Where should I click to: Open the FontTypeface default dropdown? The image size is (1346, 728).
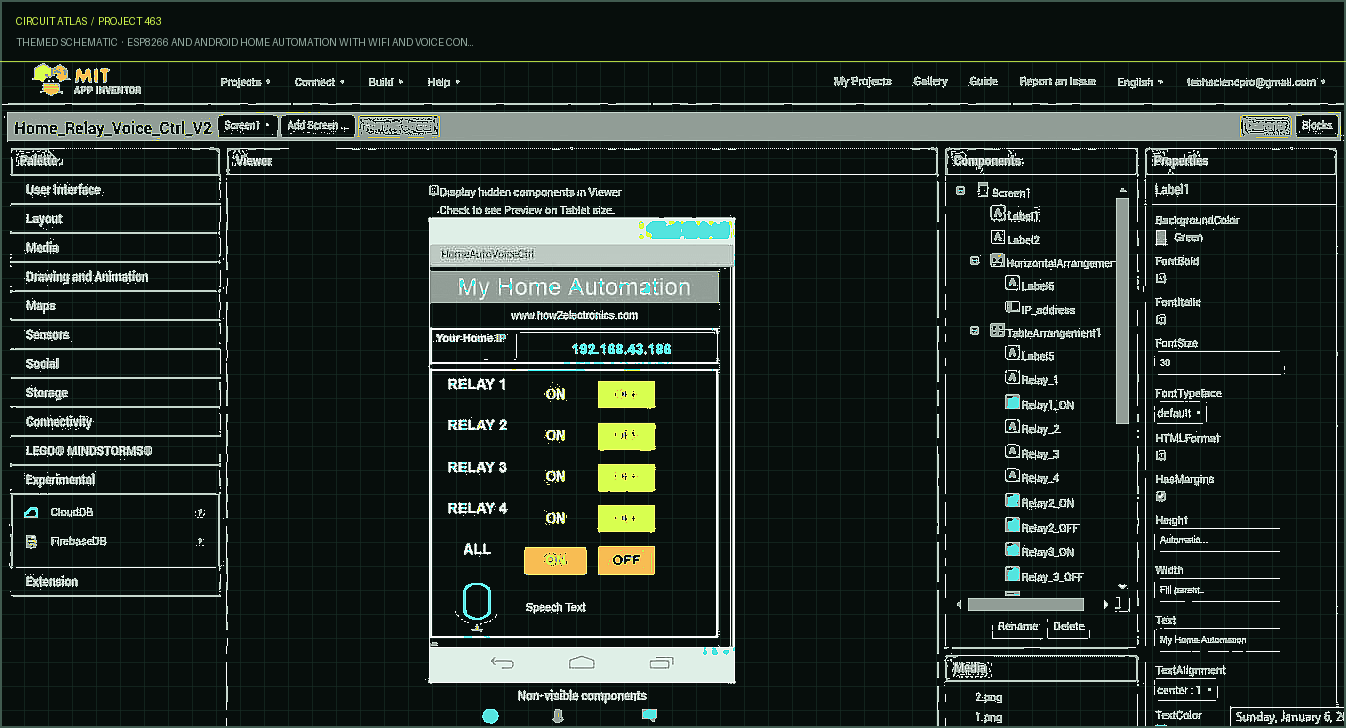(1180, 413)
